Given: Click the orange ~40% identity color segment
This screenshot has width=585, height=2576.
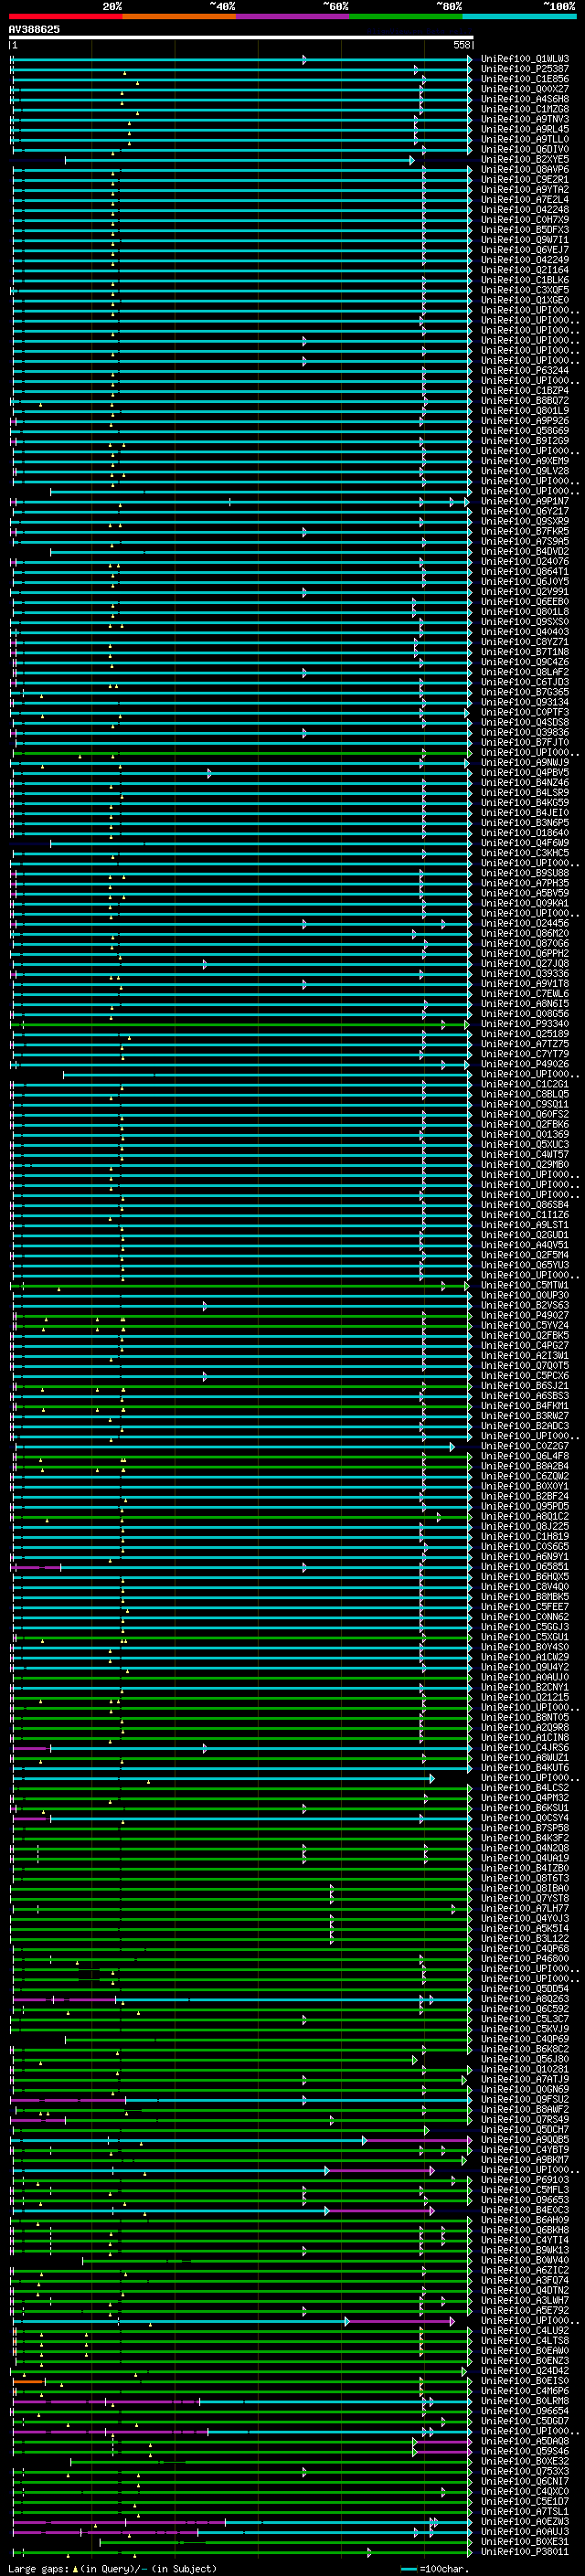Looking at the screenshot, I should pyautogui.click(x=179, y=16).
